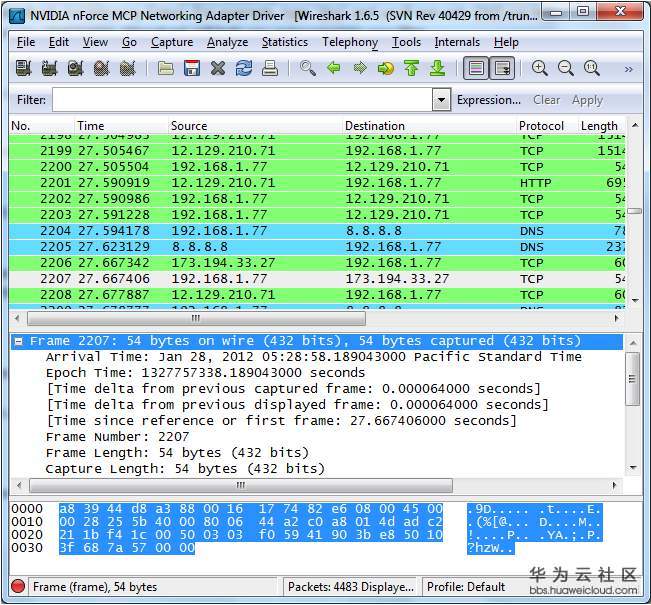Sort packets by the Source column header
This screenshot has height=605, width=651.
coord(255,125)
